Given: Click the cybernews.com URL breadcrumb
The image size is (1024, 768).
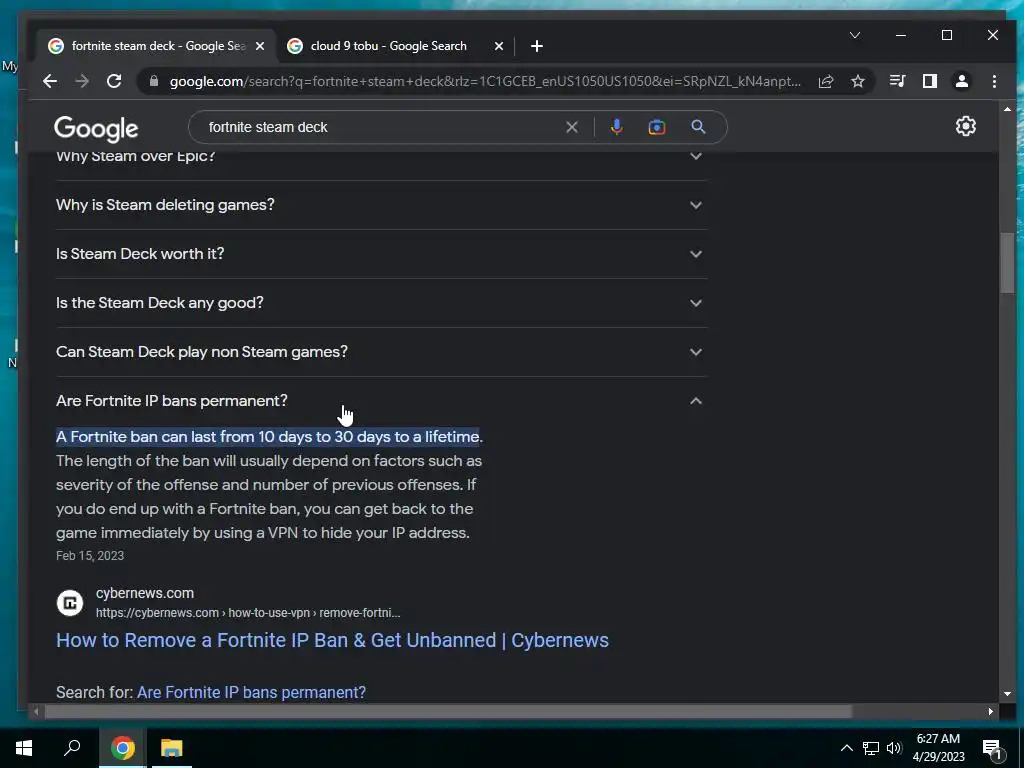Looking at the screenshot, I should tap(248, 613).
